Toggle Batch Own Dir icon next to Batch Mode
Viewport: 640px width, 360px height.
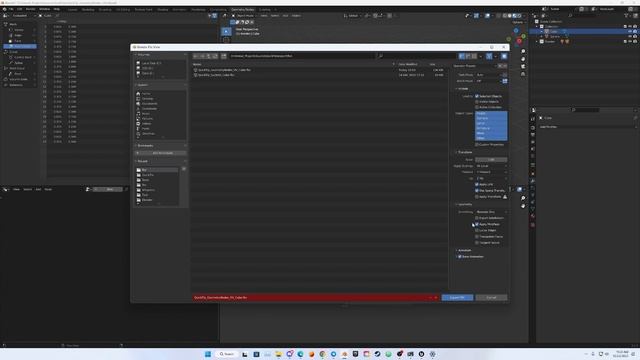505,81
